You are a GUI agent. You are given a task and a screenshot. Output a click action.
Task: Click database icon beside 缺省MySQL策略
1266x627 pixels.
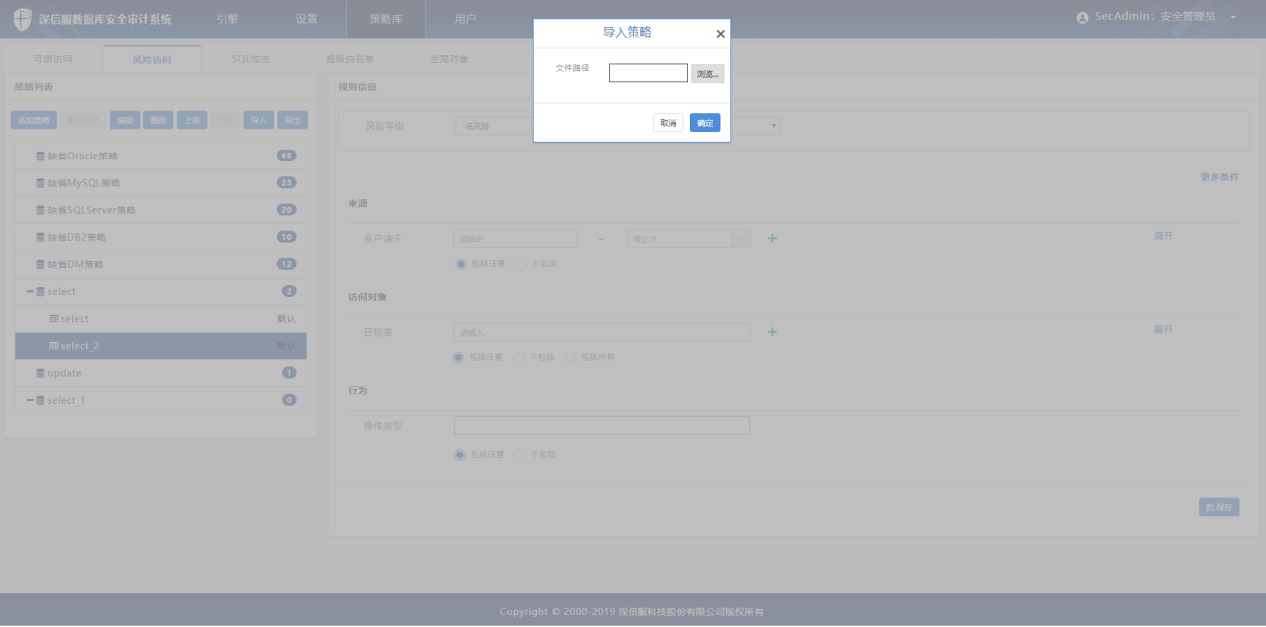pos(41,183)
